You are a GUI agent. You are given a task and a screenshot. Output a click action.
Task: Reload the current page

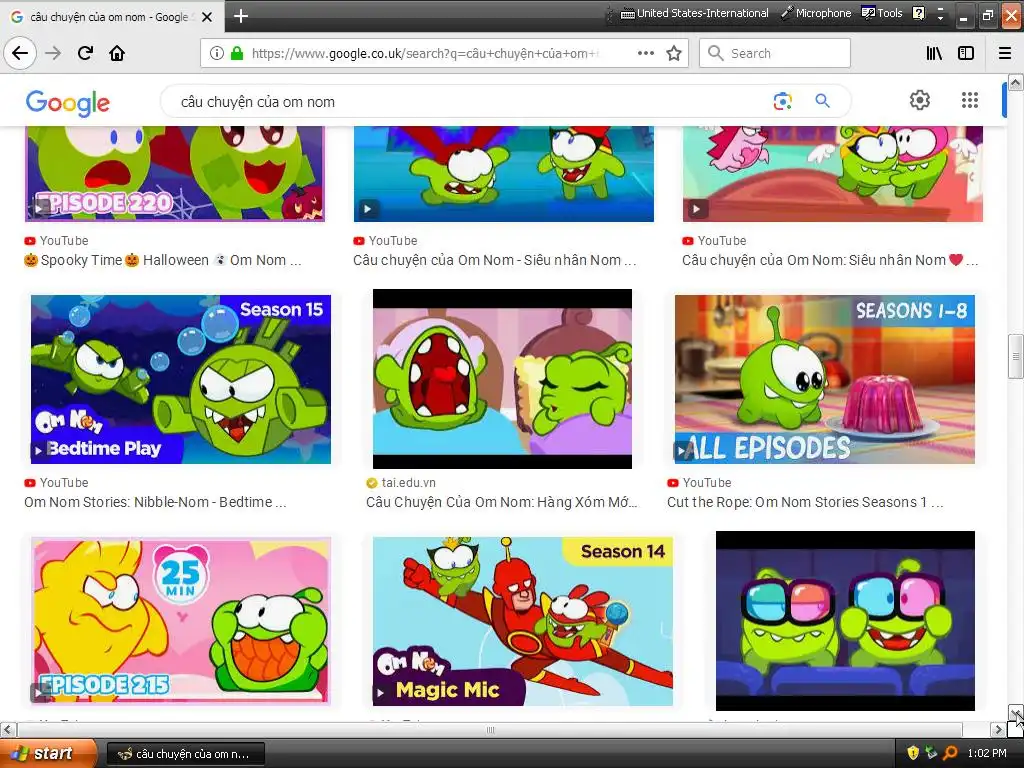(x=86, y=53)
